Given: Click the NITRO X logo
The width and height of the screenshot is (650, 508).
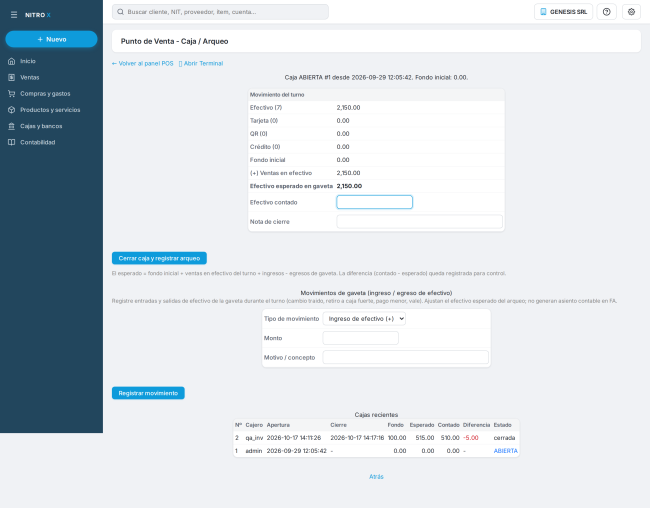Looking at the screenshot, I should tap(38, 15).
